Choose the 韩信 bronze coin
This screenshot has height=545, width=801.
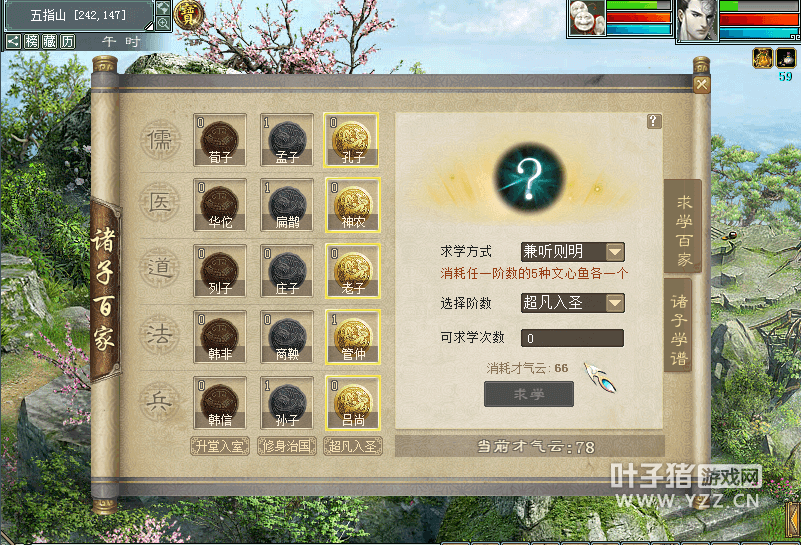pyautogui.click(x=220, y=403)
